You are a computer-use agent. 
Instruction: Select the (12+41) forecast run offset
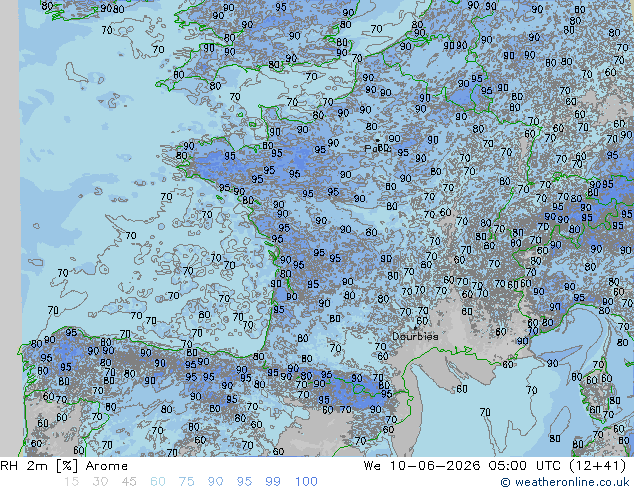598,466
